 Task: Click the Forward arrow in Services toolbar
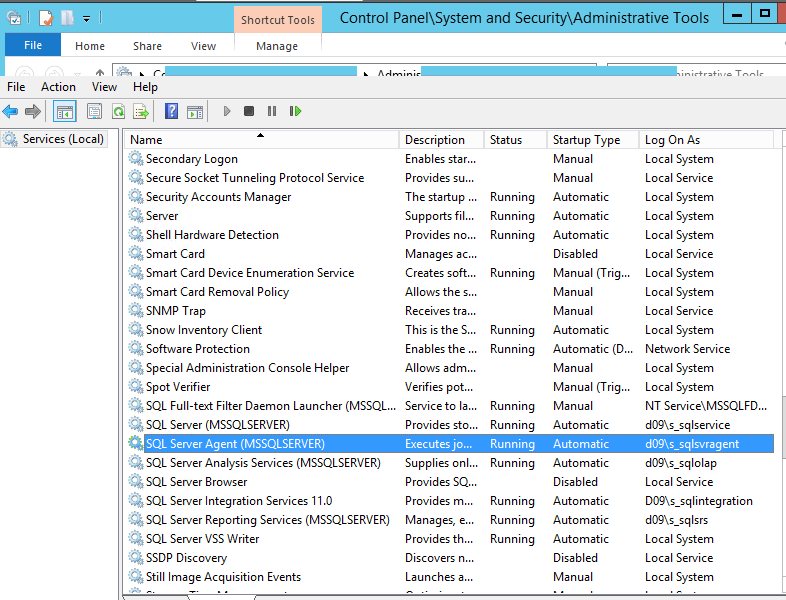click(x=33, y=111)
